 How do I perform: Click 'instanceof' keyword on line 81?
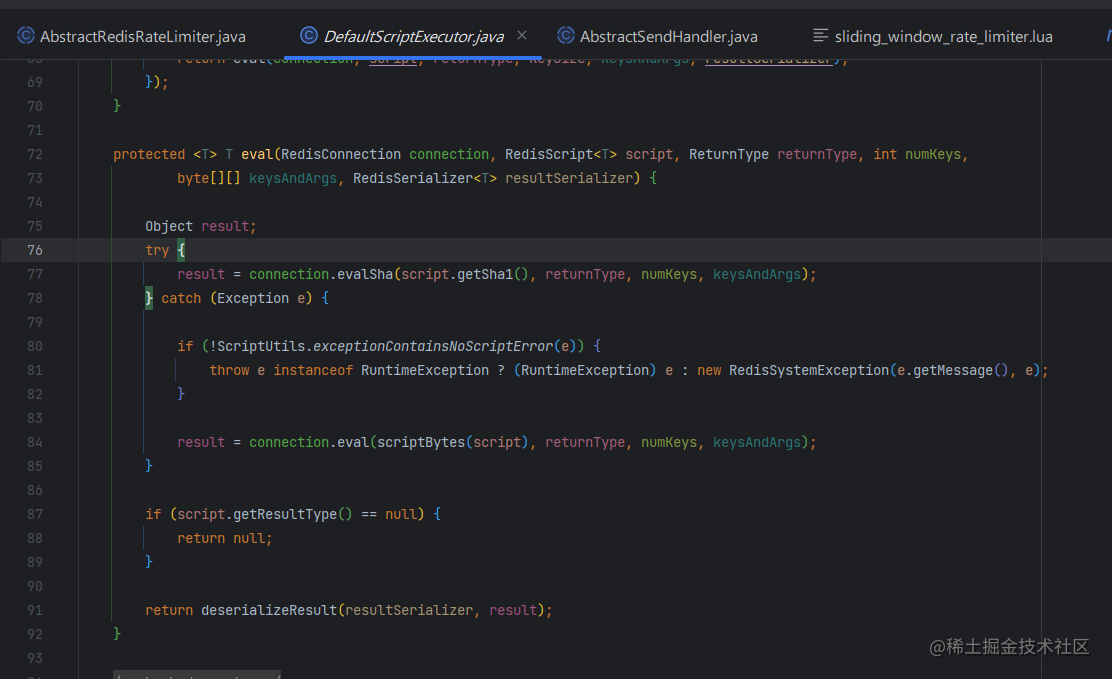313,370
